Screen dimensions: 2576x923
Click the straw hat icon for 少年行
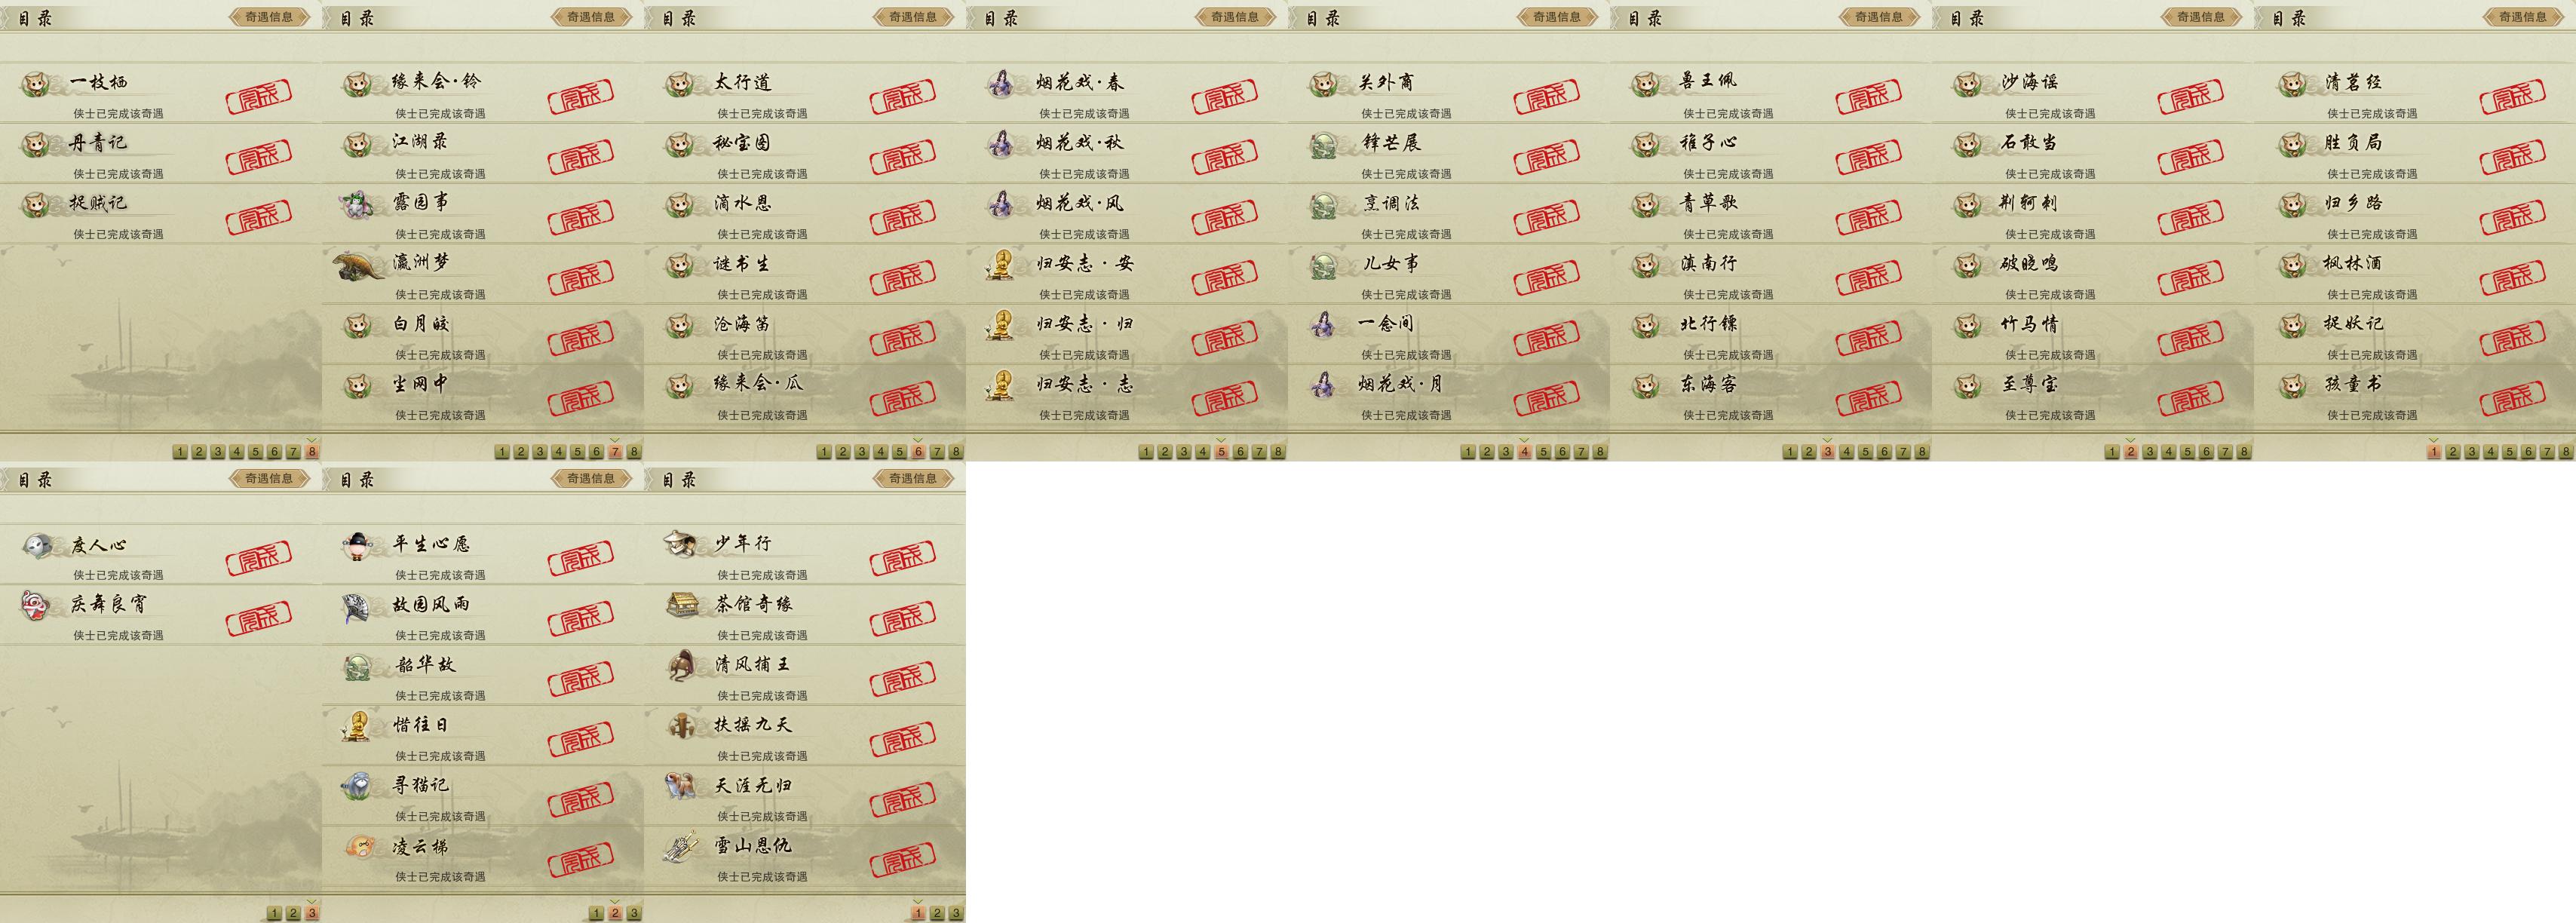[681, 543]
